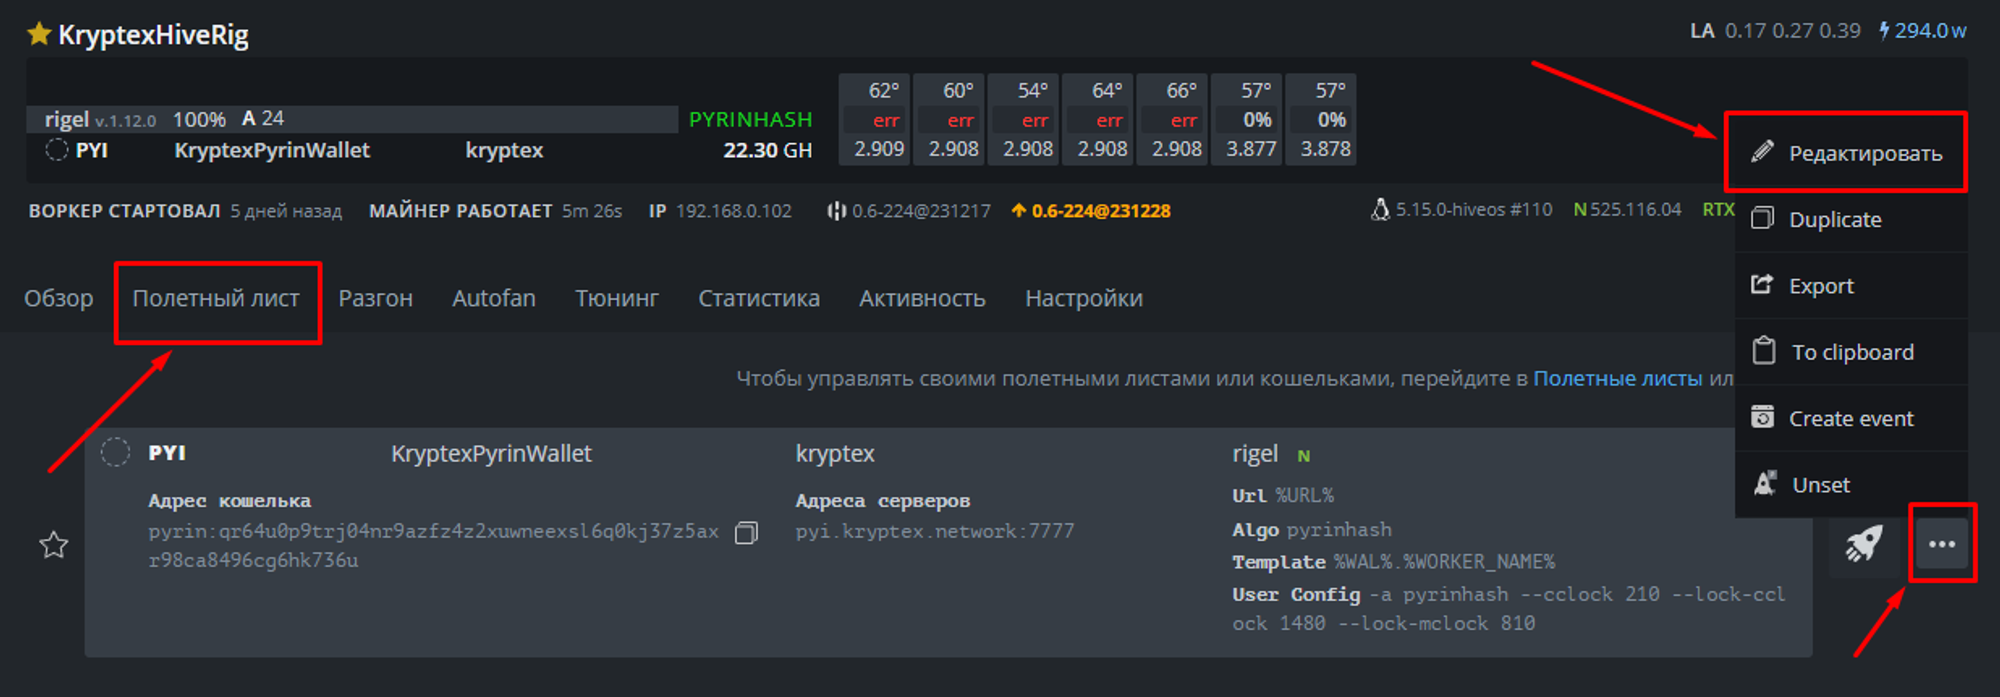The height and width of the screenshot is (697, 2000).
Task: Click the clipboard icon next to To clipboard
Action: [1764, 351]
